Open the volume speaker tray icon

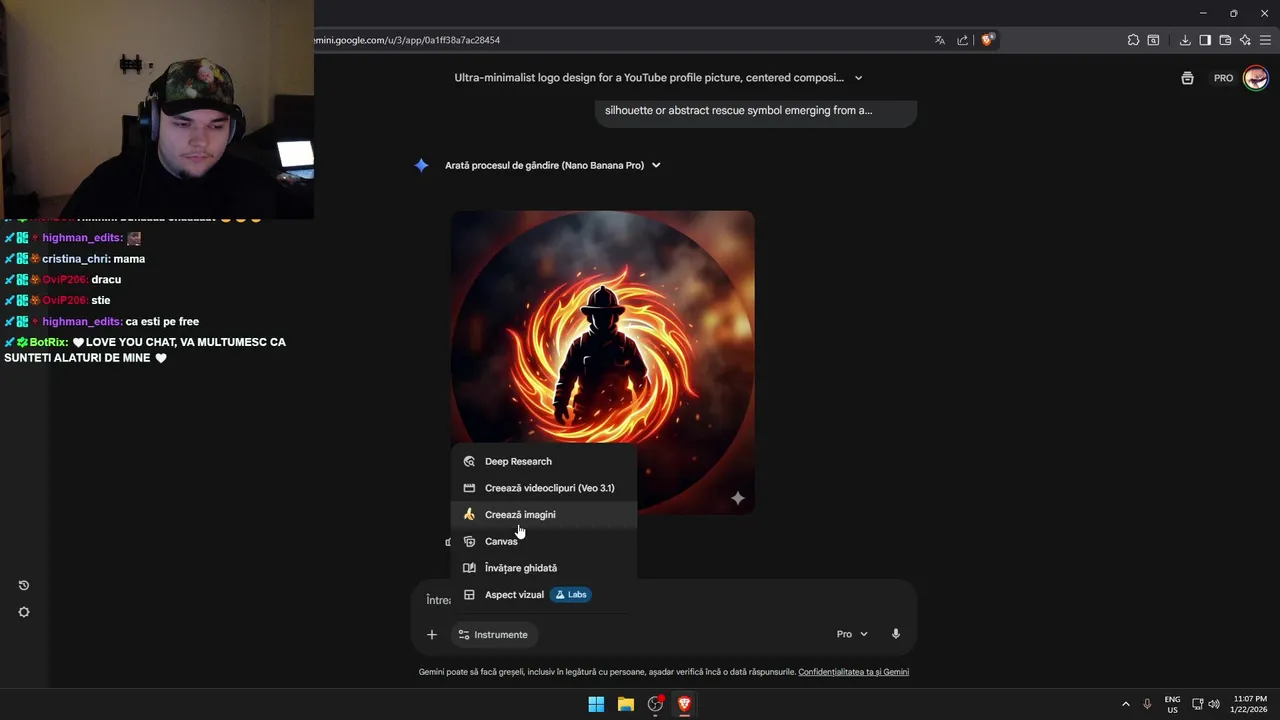point(1214,704)
